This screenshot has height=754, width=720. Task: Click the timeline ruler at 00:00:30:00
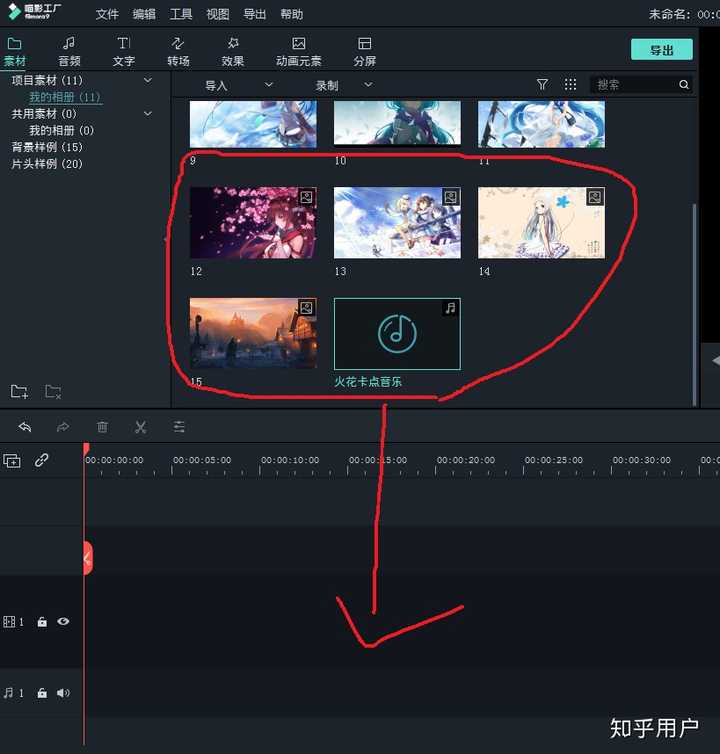pos(641,461)
